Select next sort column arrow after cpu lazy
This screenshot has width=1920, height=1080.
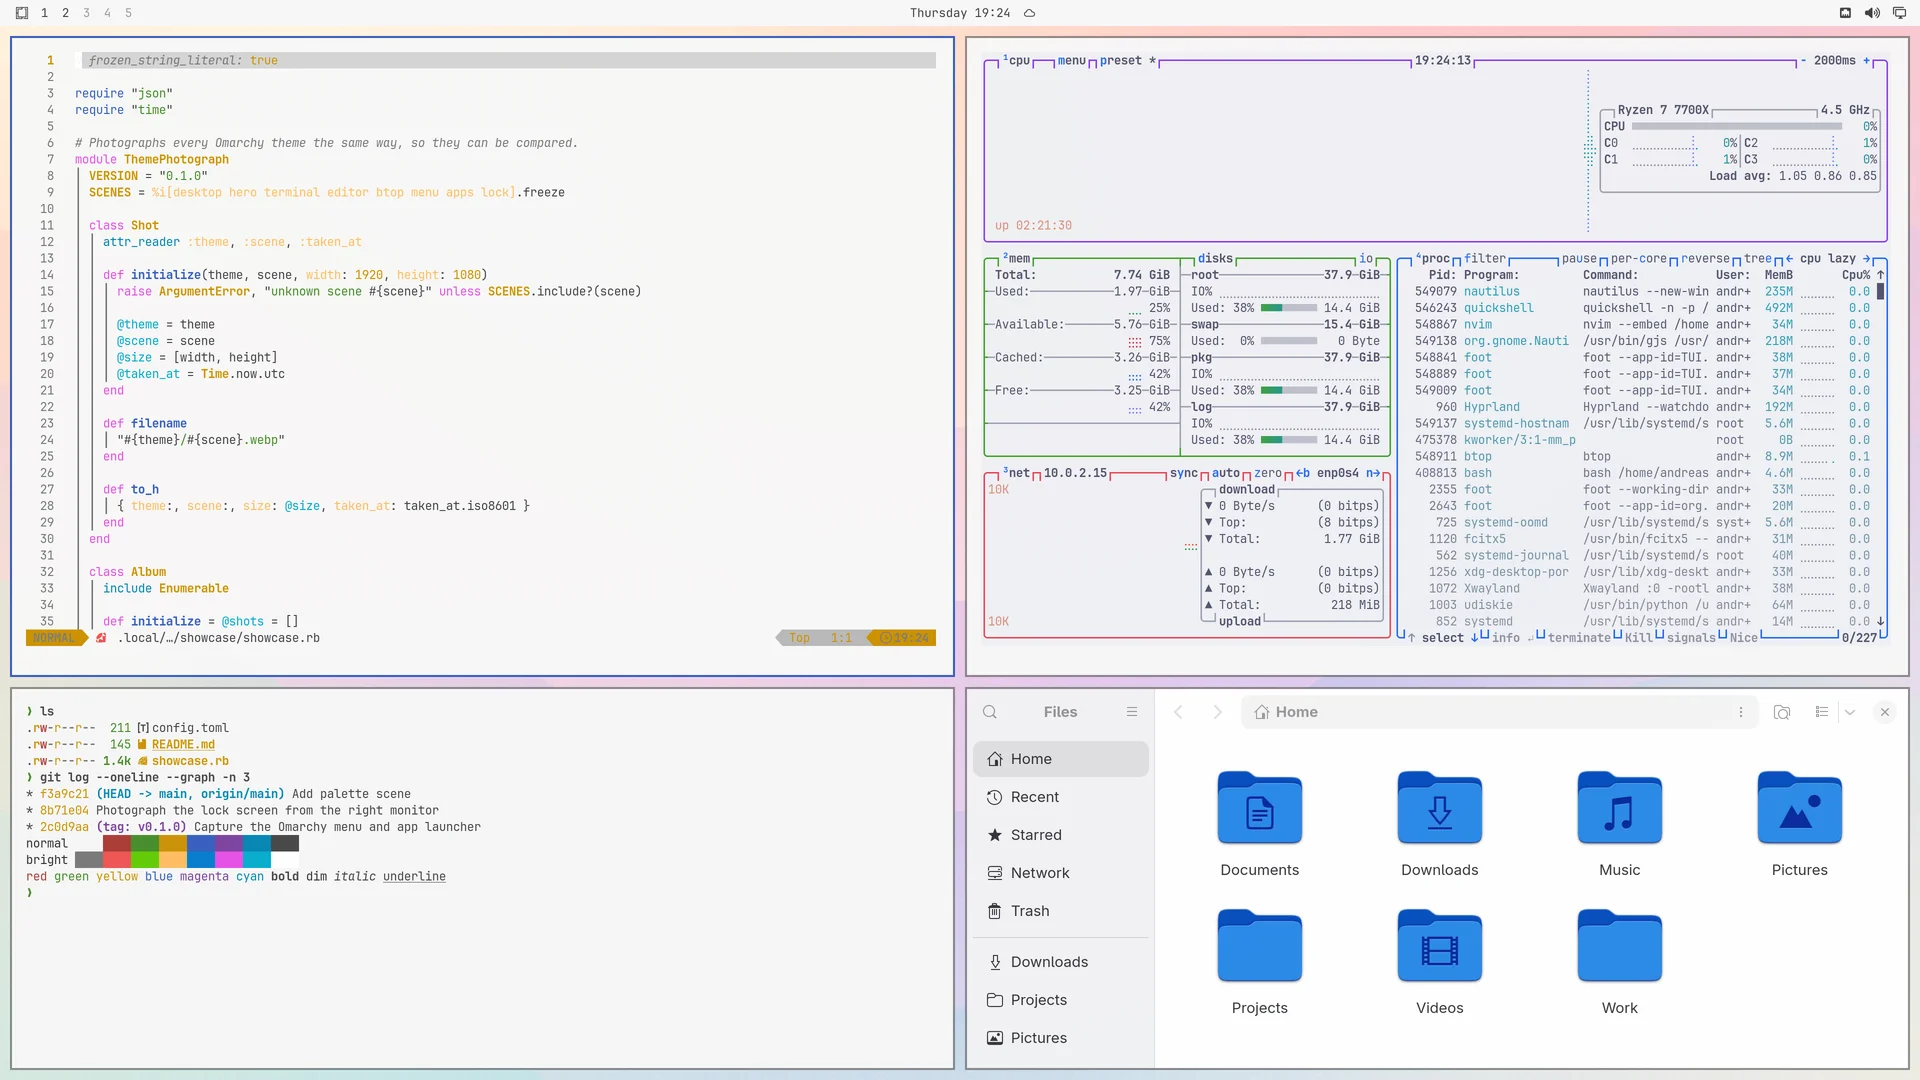click(x=1867, y=259)
